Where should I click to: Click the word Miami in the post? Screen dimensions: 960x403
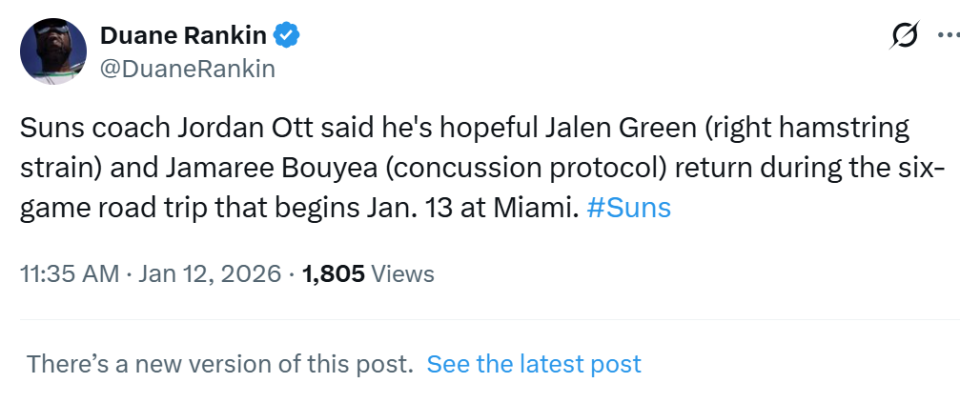[539, 209]
